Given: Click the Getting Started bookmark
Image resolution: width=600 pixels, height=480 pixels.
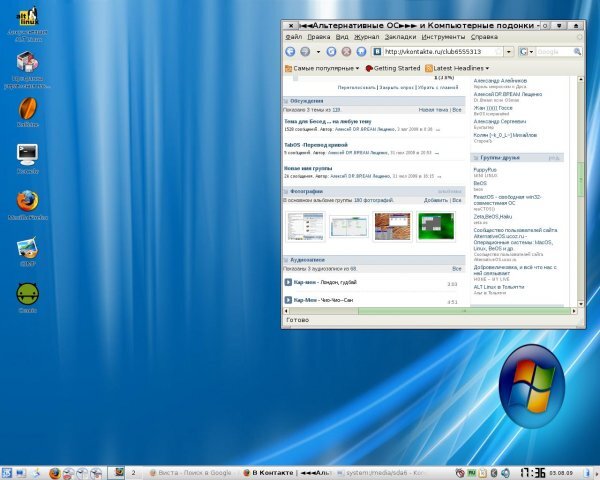Looking at the screenshot, I should coord(393,68).
